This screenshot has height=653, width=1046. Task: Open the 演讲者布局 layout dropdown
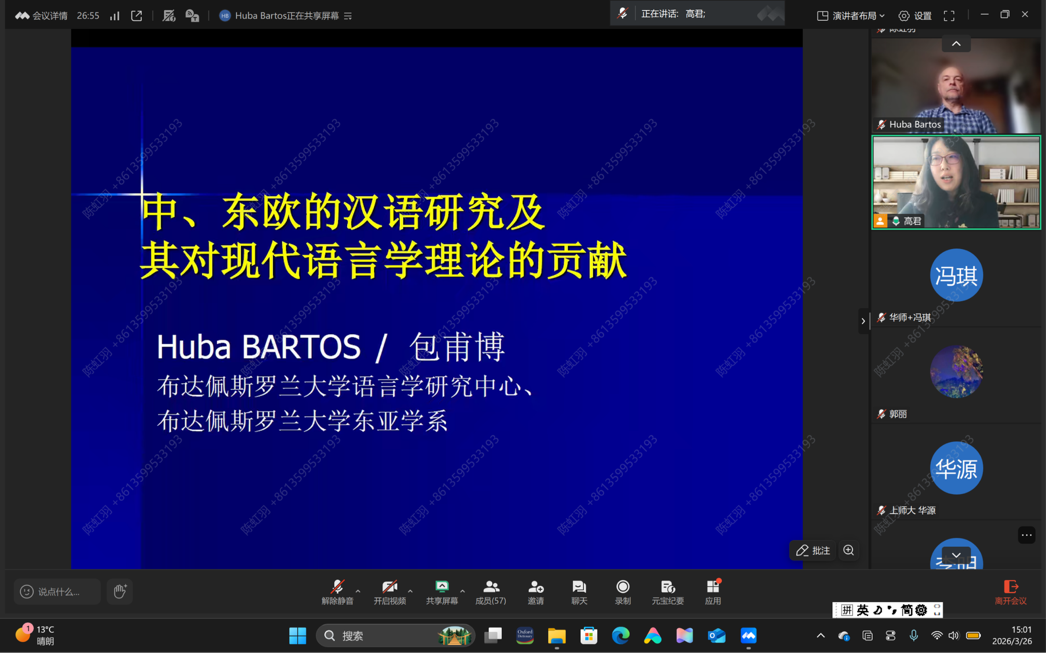pos(851,15)
